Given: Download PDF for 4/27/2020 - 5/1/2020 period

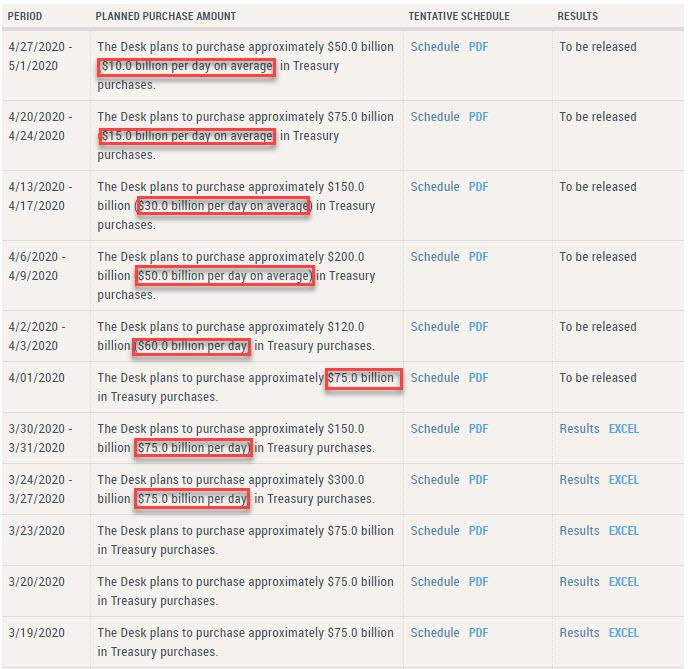Looking at the screenshot, I should tap(478, 47).
